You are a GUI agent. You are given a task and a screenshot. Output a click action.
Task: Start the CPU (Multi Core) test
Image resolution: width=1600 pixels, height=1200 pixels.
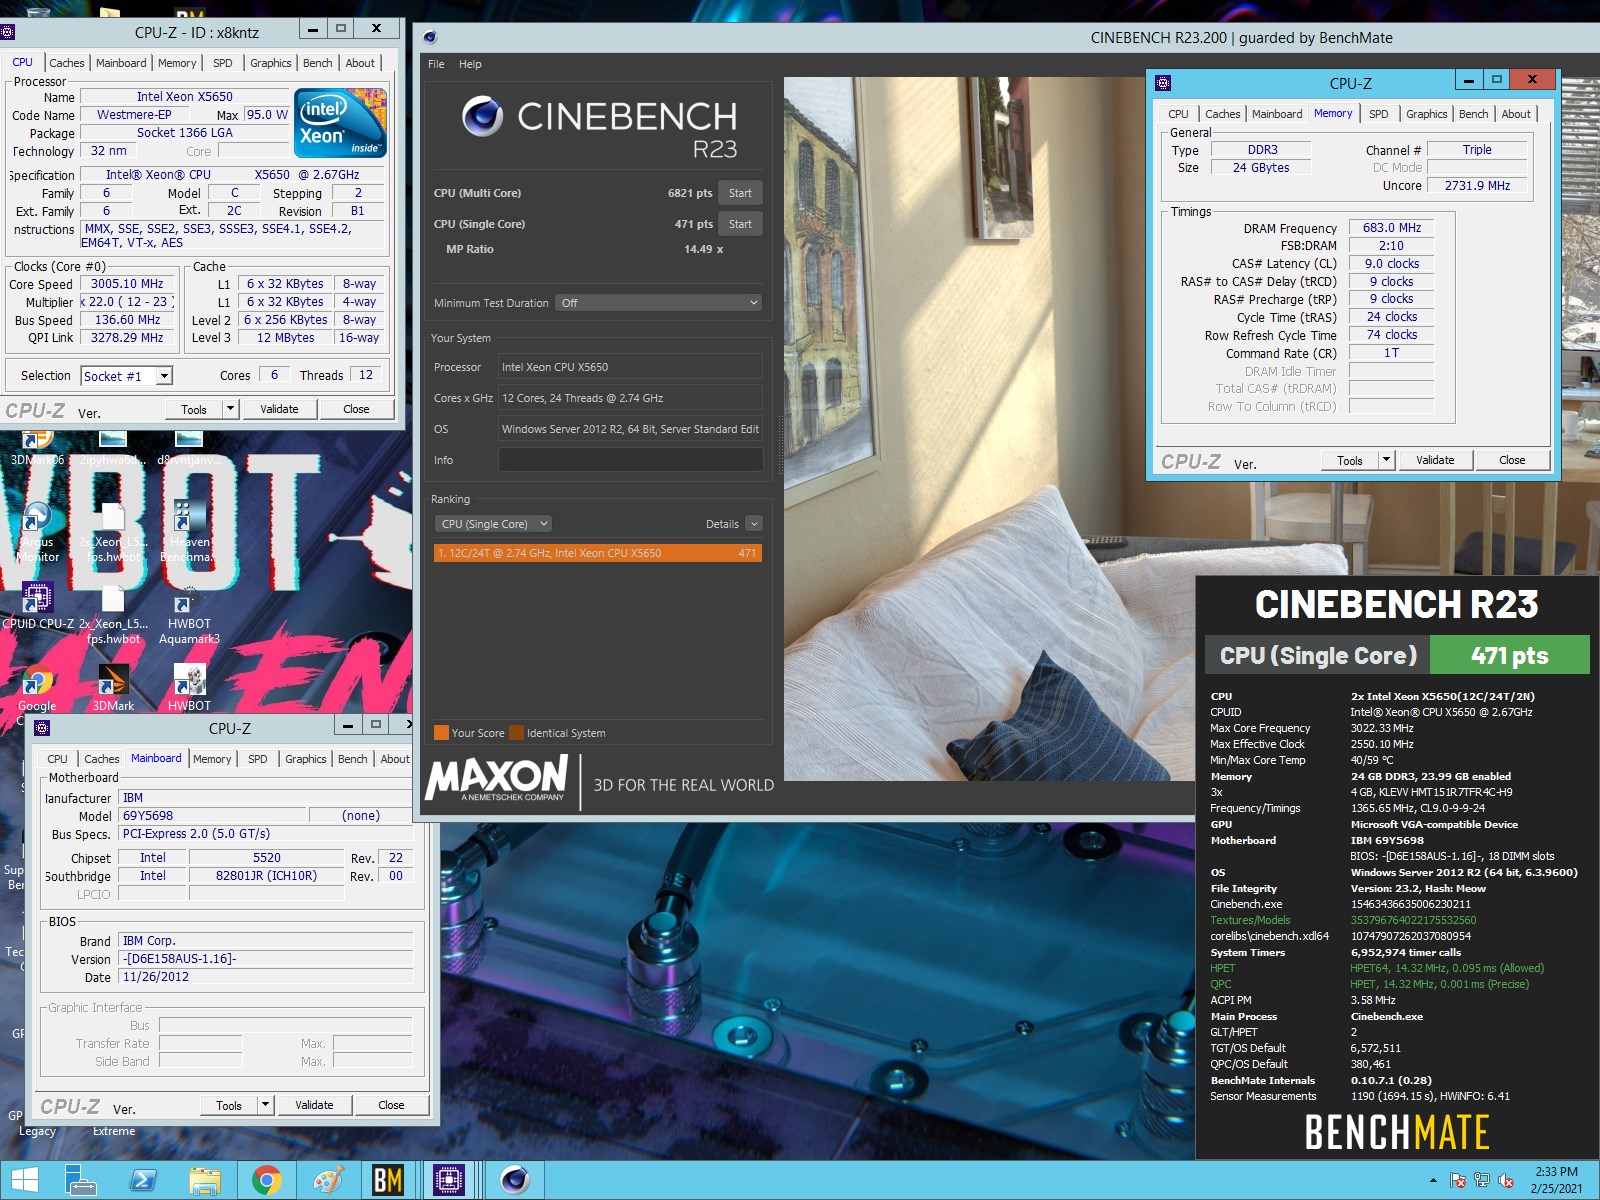point(740,193)
